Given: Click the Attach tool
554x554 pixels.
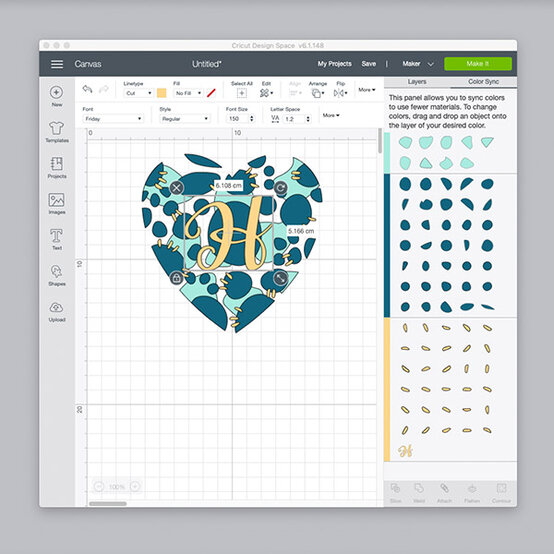Looking at the screenshot, I should [x=444, y=492].
